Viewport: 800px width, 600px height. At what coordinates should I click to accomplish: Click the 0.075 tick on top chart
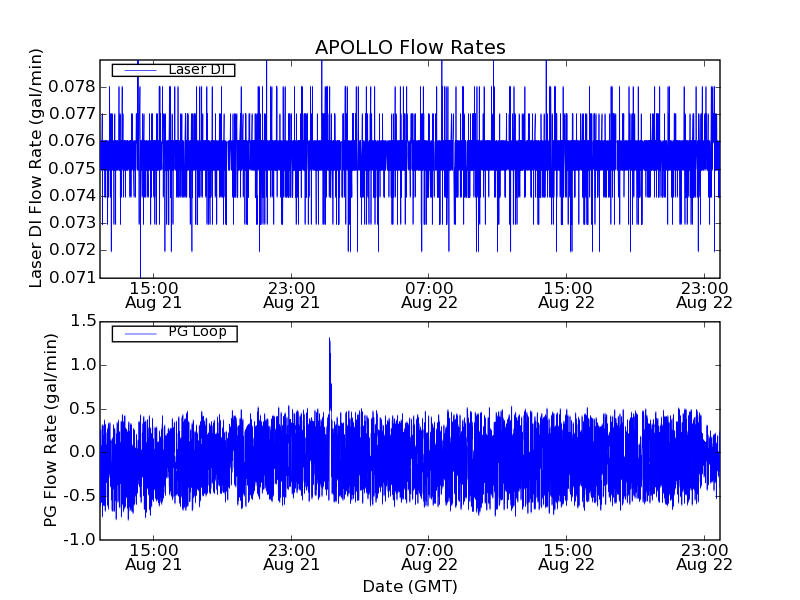pyautogui.click(x=72, y=168)
